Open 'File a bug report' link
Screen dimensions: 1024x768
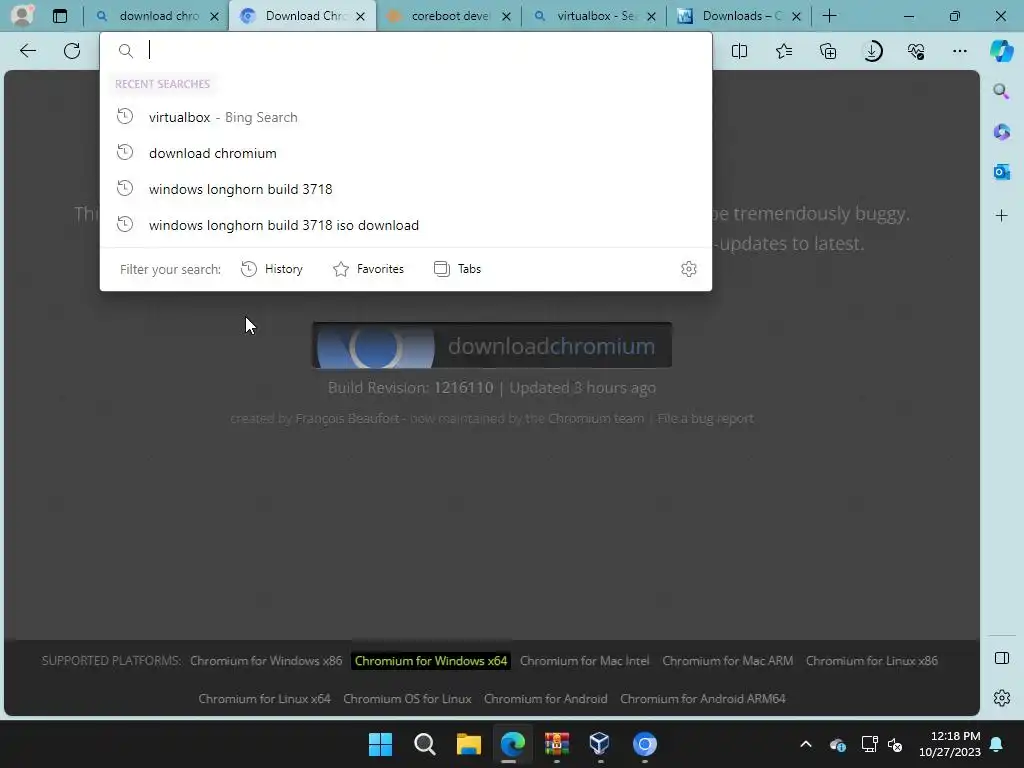[705, 419]
